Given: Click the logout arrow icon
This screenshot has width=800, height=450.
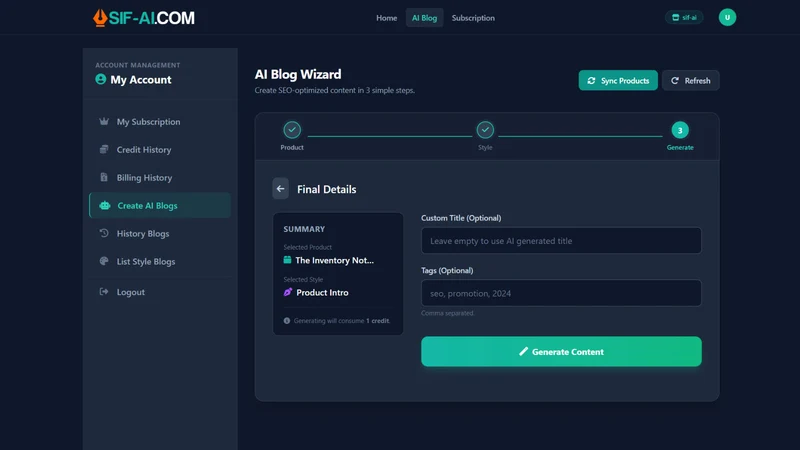Looking at the screenshot, I should (104, 291).
